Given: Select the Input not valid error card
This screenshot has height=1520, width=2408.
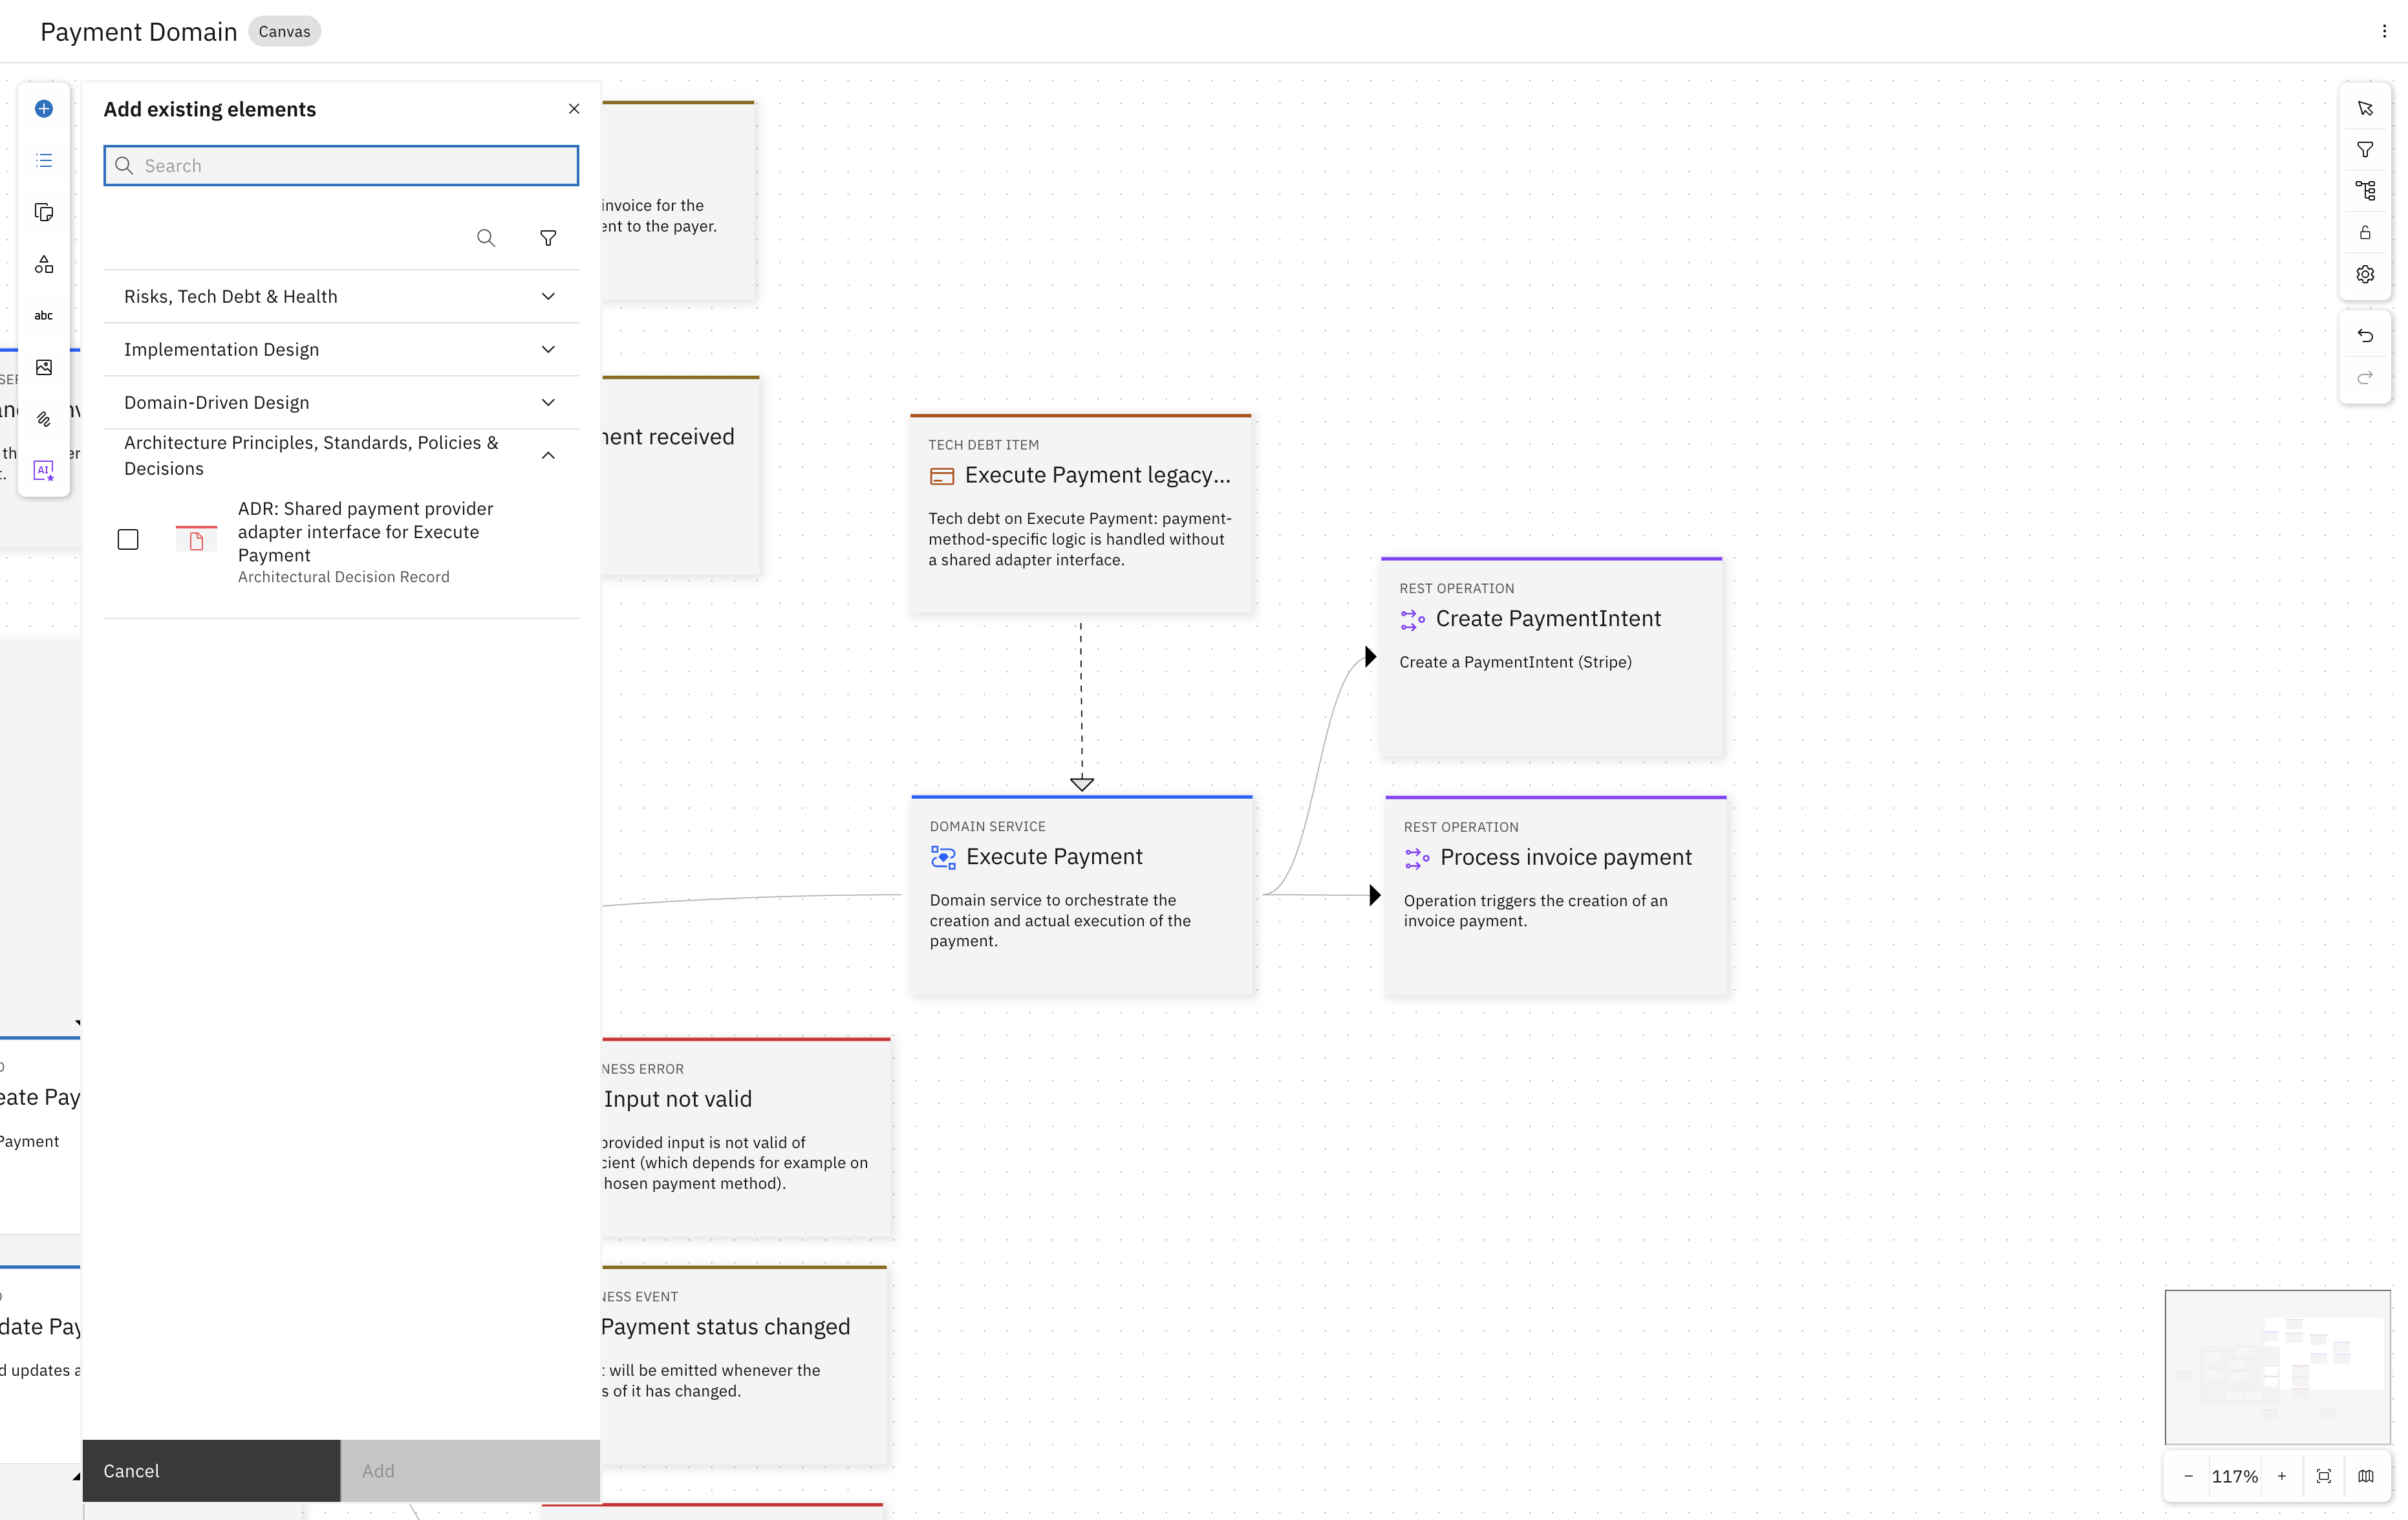Looking at the screenshot, I should [746, 1137].
